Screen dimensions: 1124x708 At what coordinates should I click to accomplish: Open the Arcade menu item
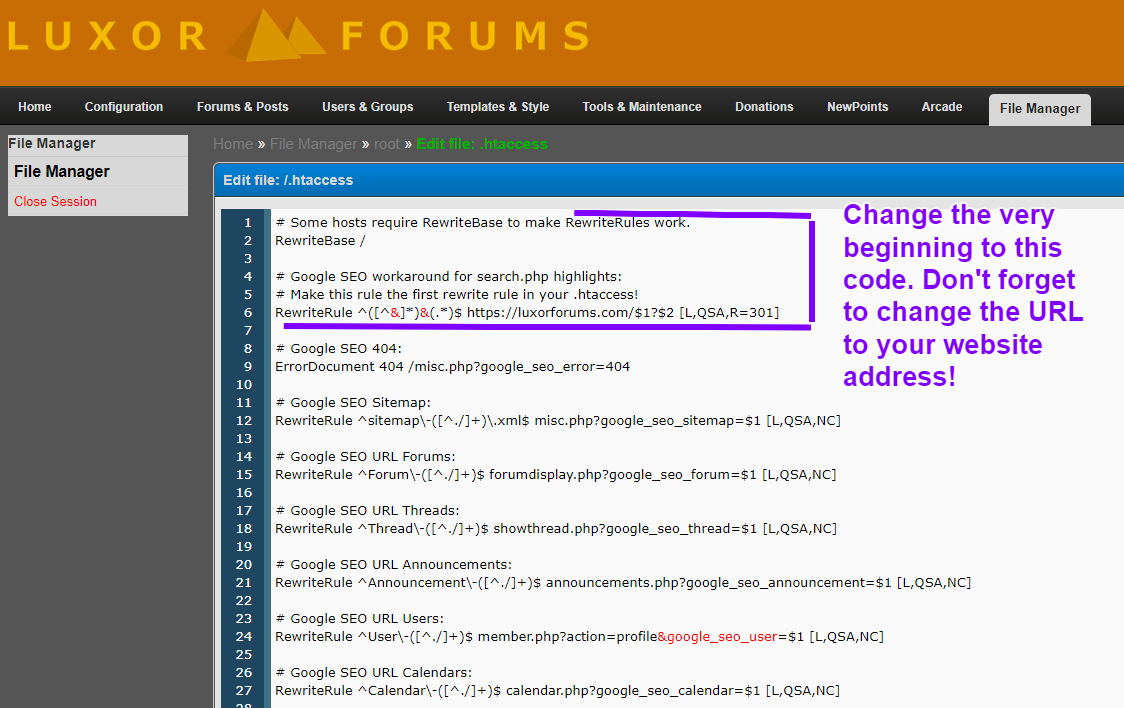point(942,107)
